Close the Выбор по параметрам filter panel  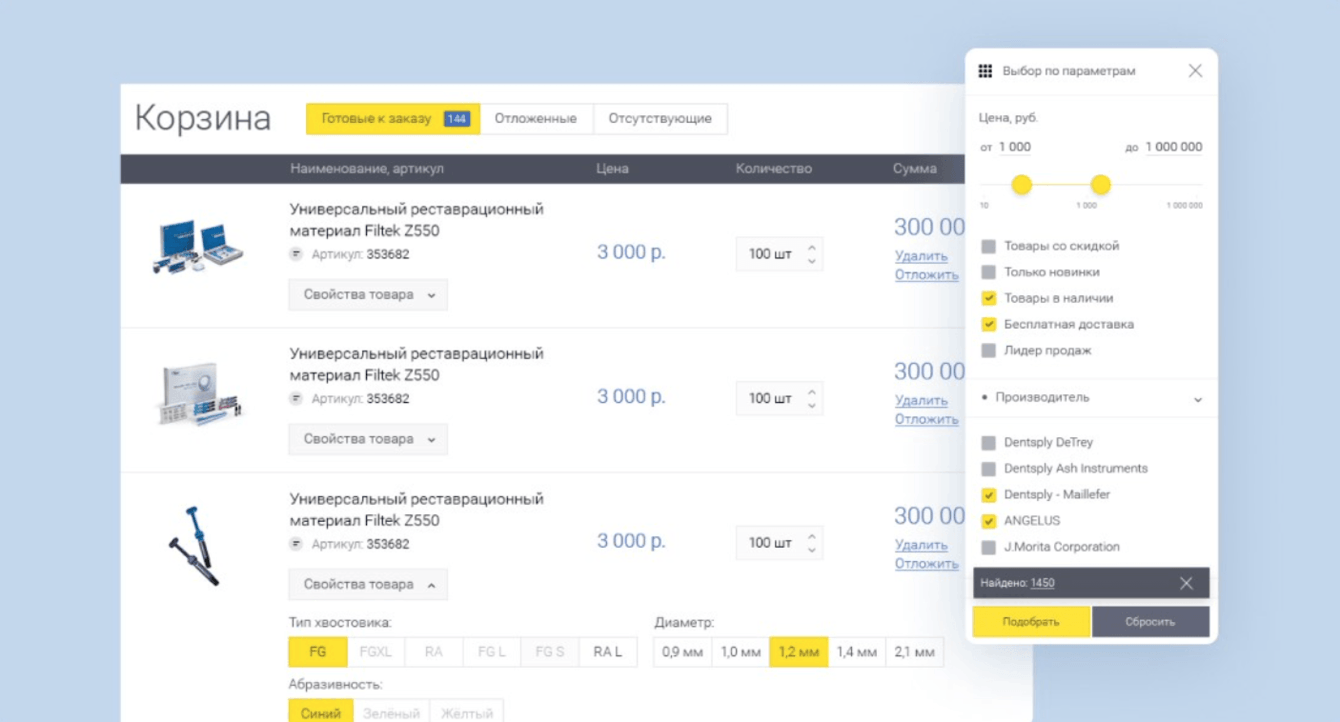1195,71
